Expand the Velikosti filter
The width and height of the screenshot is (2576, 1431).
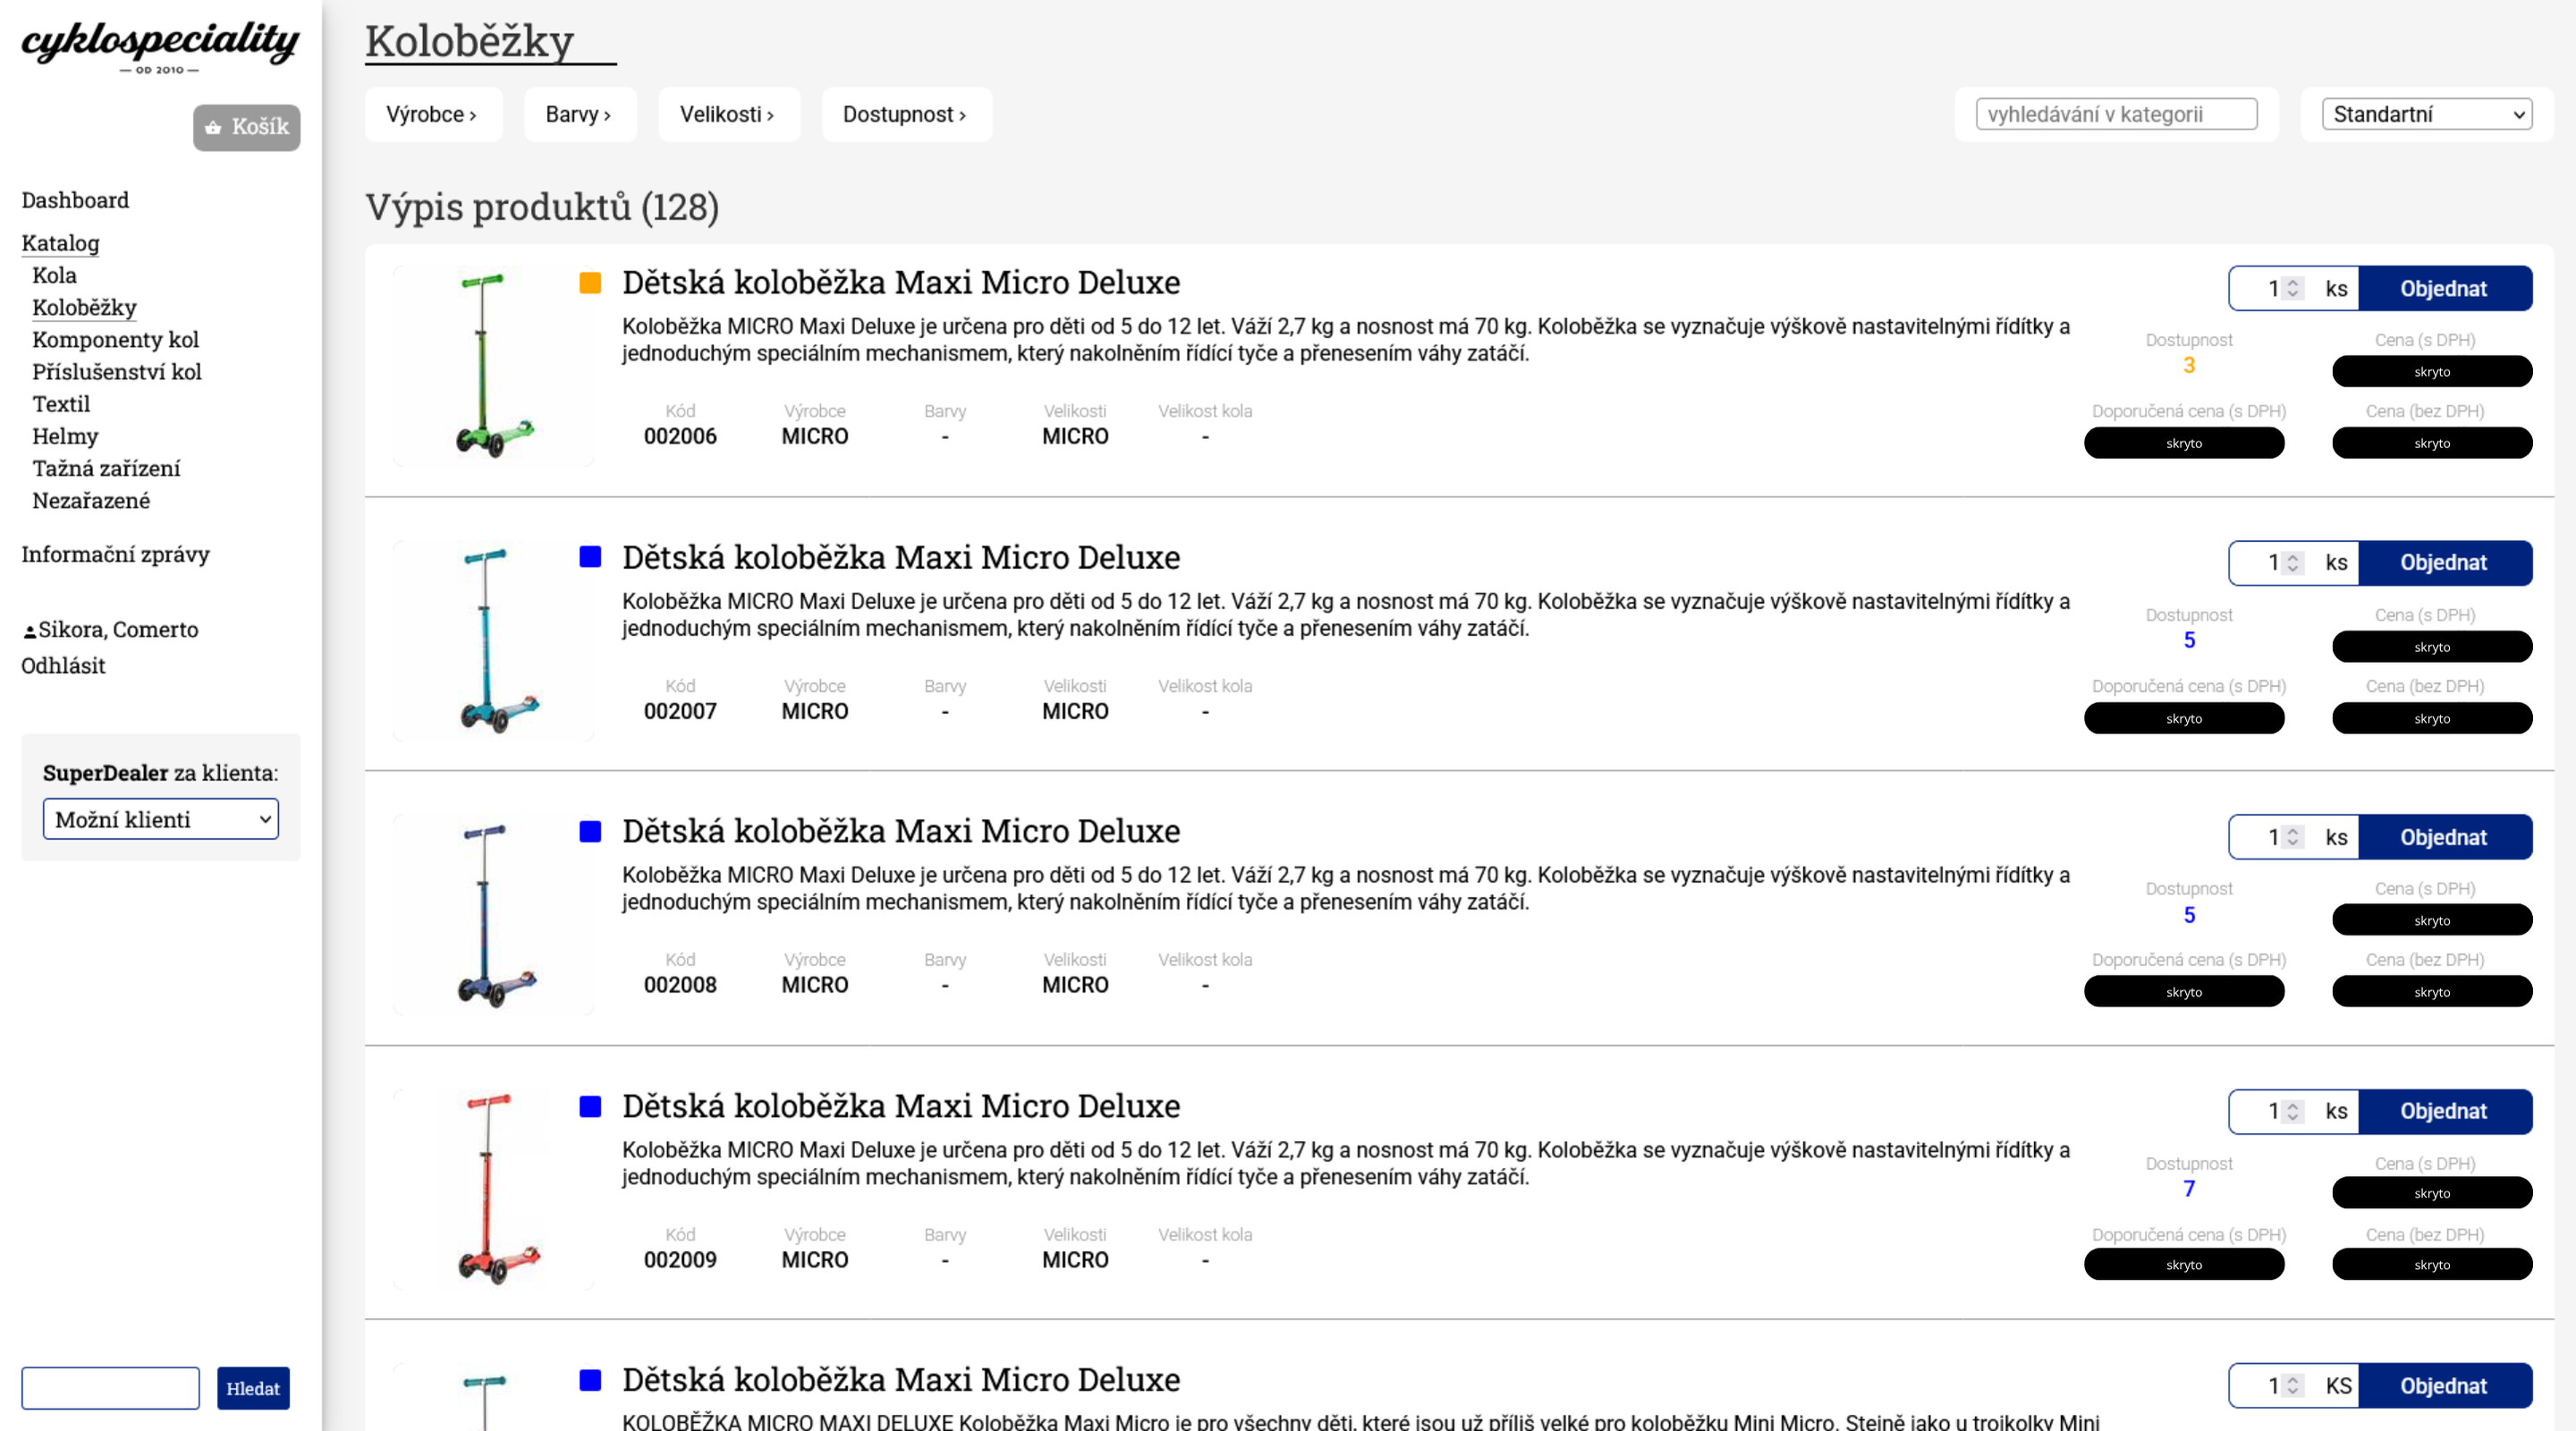coord(728,114)
